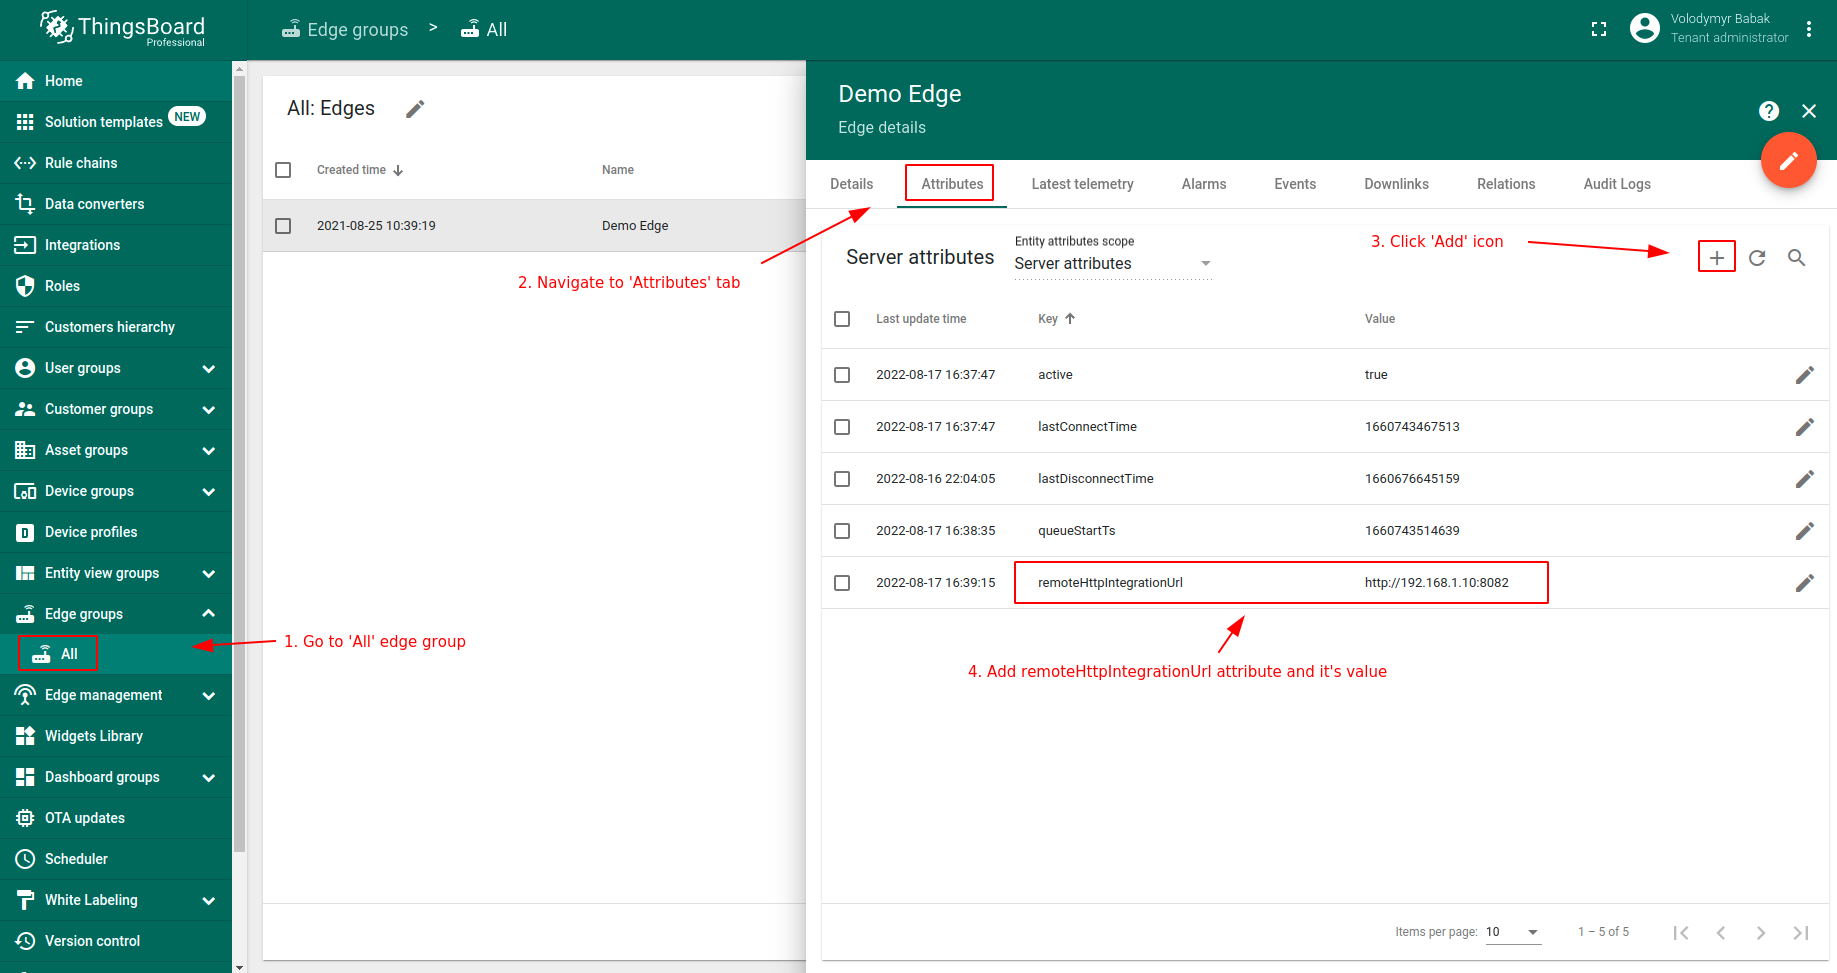Open Device profiles page
The height and width of the screenshot is (973, 1837).
tap(116, 532)
